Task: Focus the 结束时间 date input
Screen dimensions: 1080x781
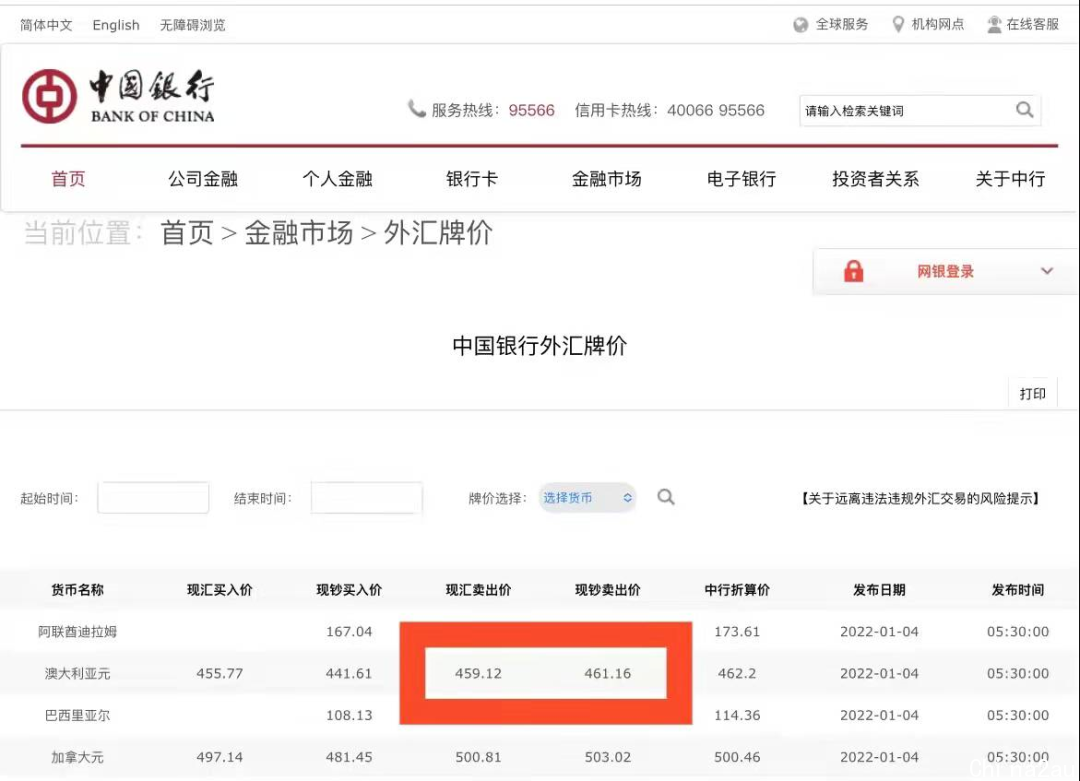Action: pyautogui.click(x=366, y=497)
